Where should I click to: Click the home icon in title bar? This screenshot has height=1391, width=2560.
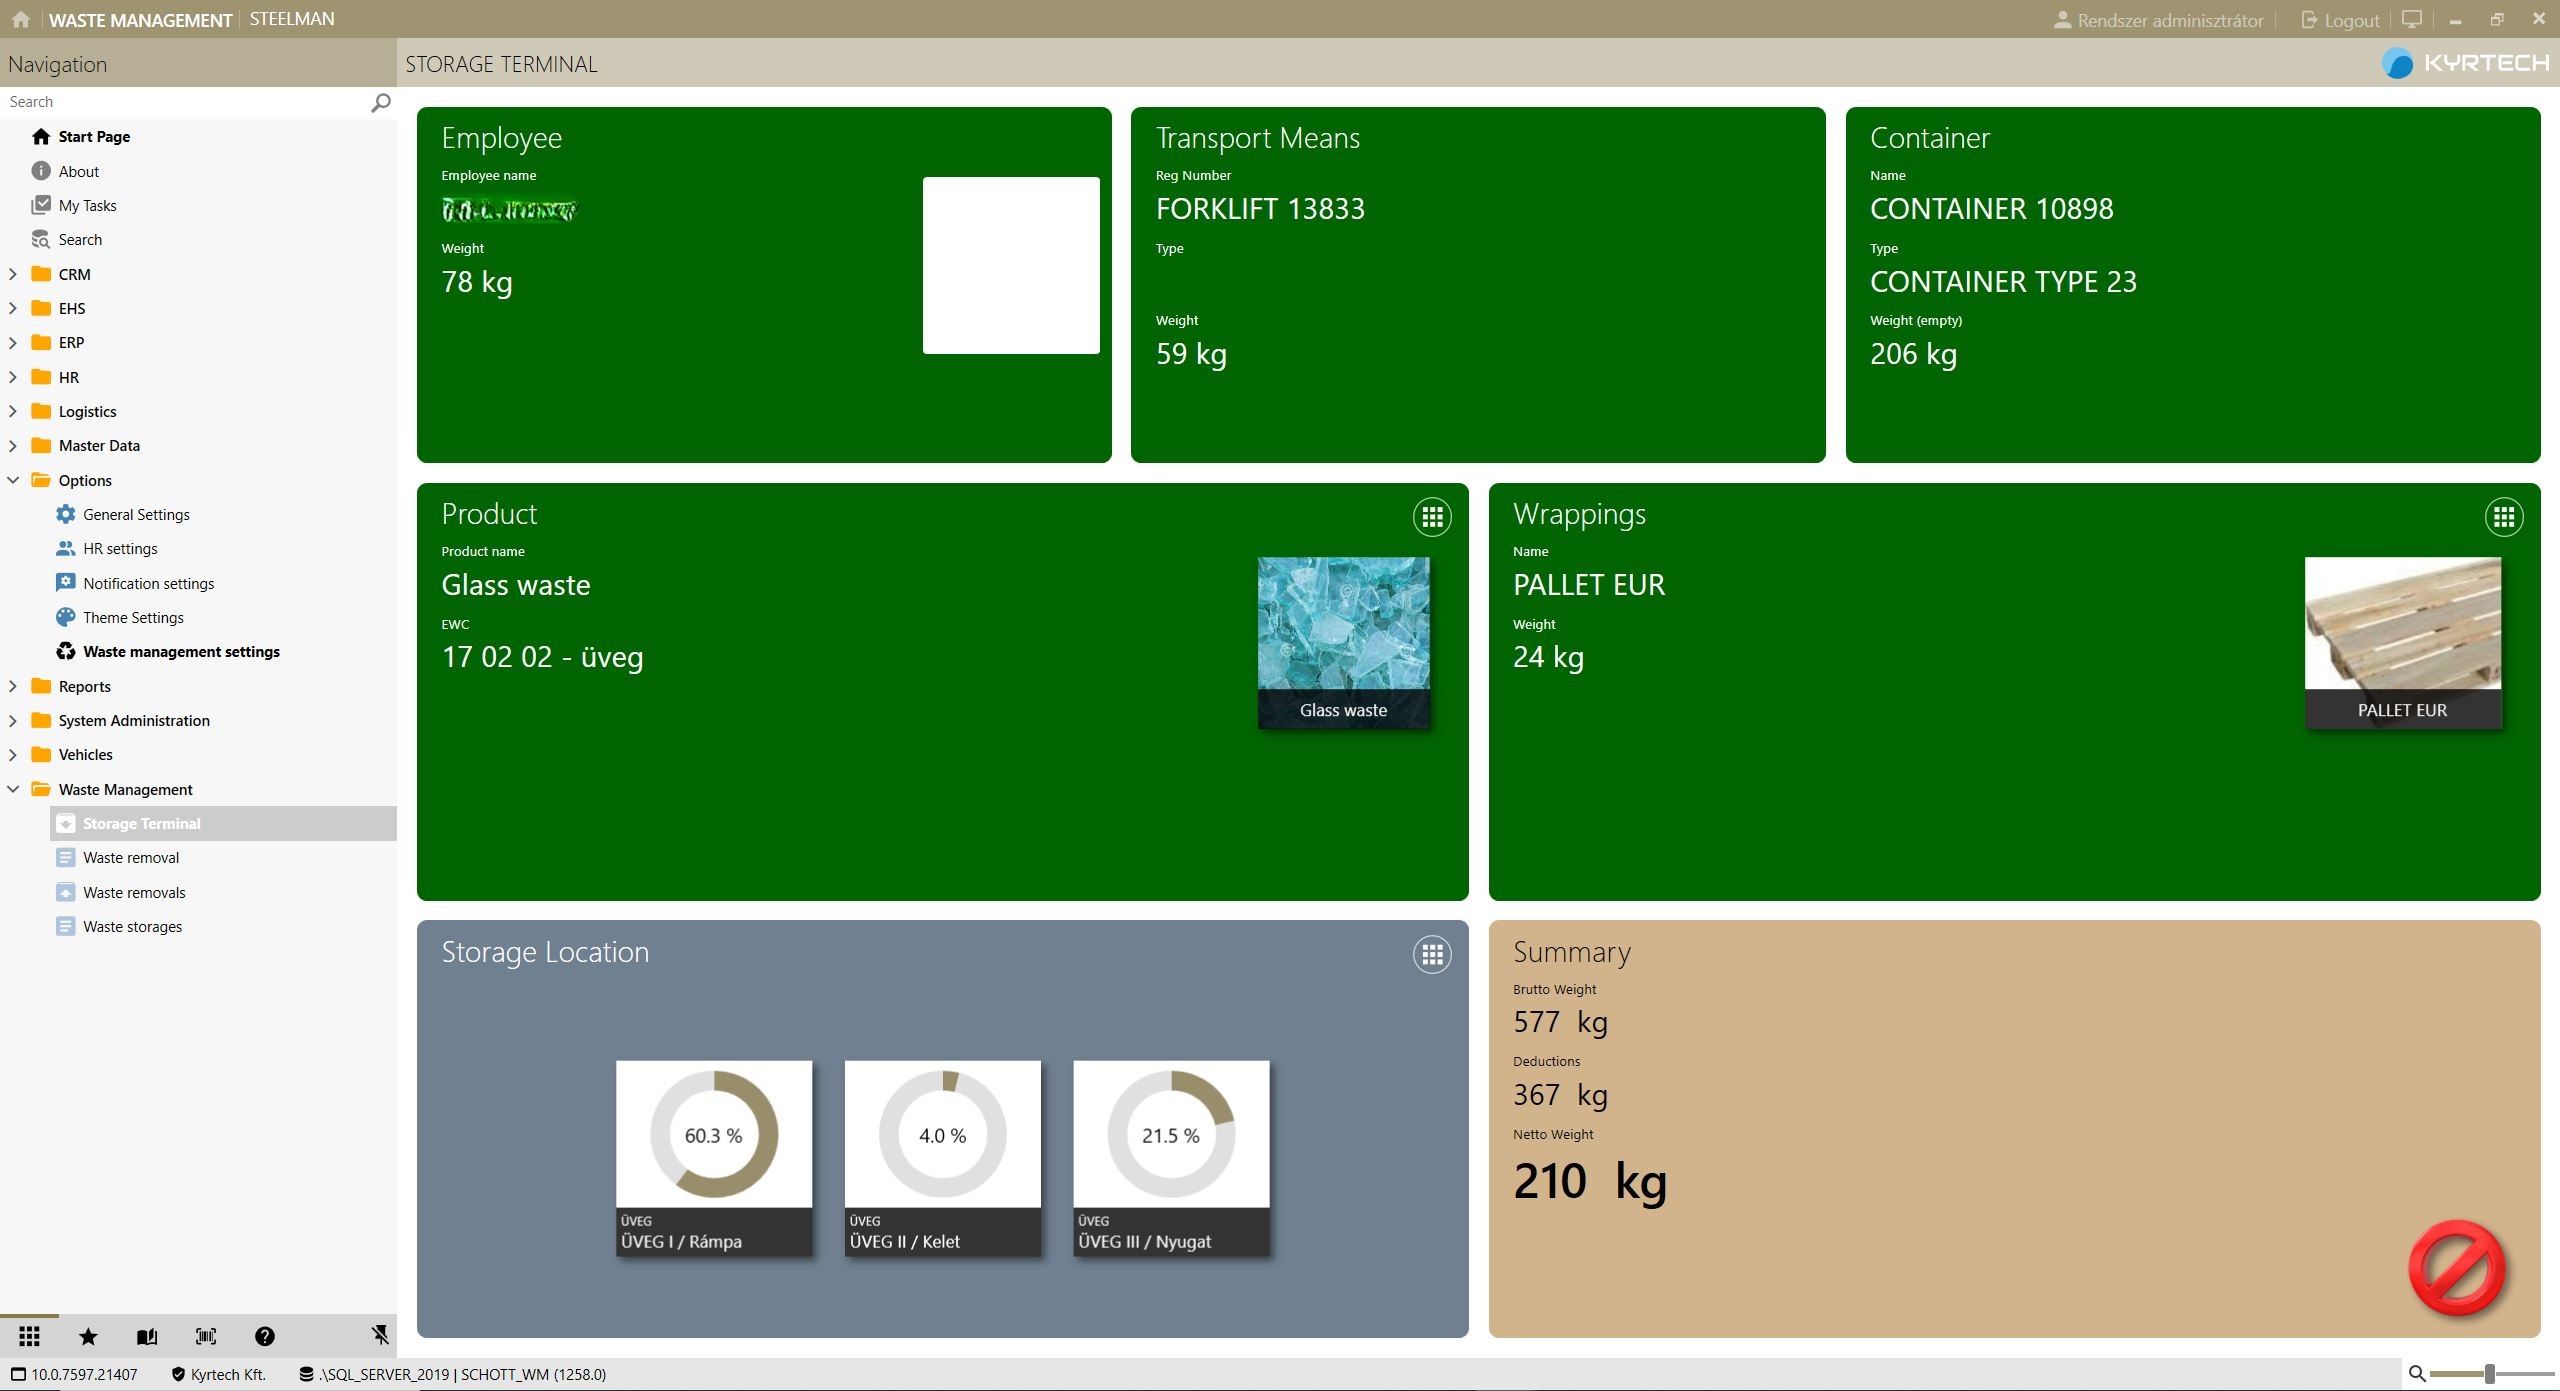pos(21,19)
